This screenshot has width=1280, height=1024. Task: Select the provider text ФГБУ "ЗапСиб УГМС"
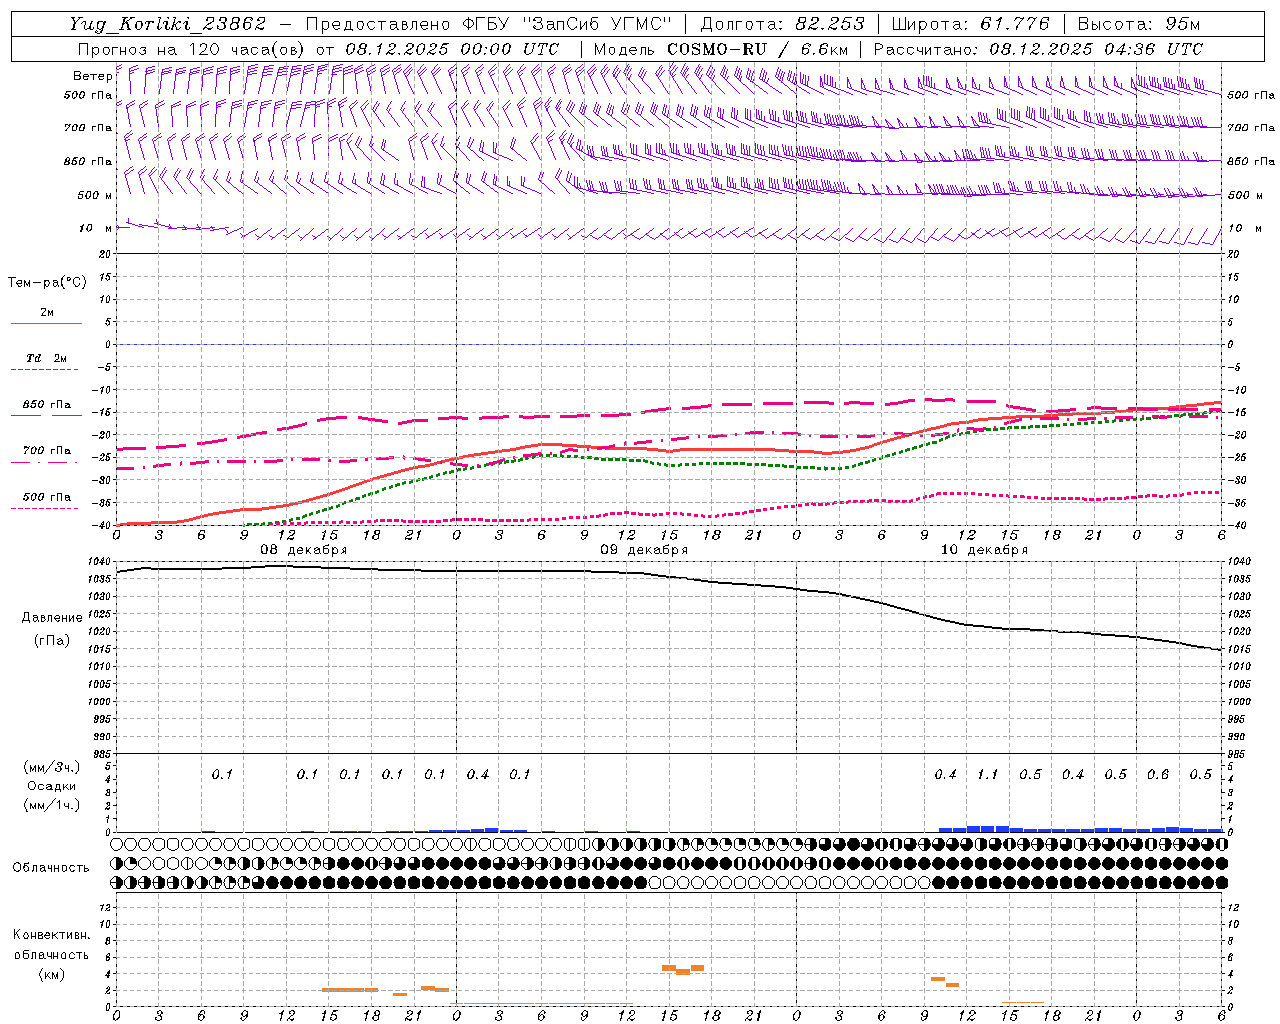click(568, 24)
